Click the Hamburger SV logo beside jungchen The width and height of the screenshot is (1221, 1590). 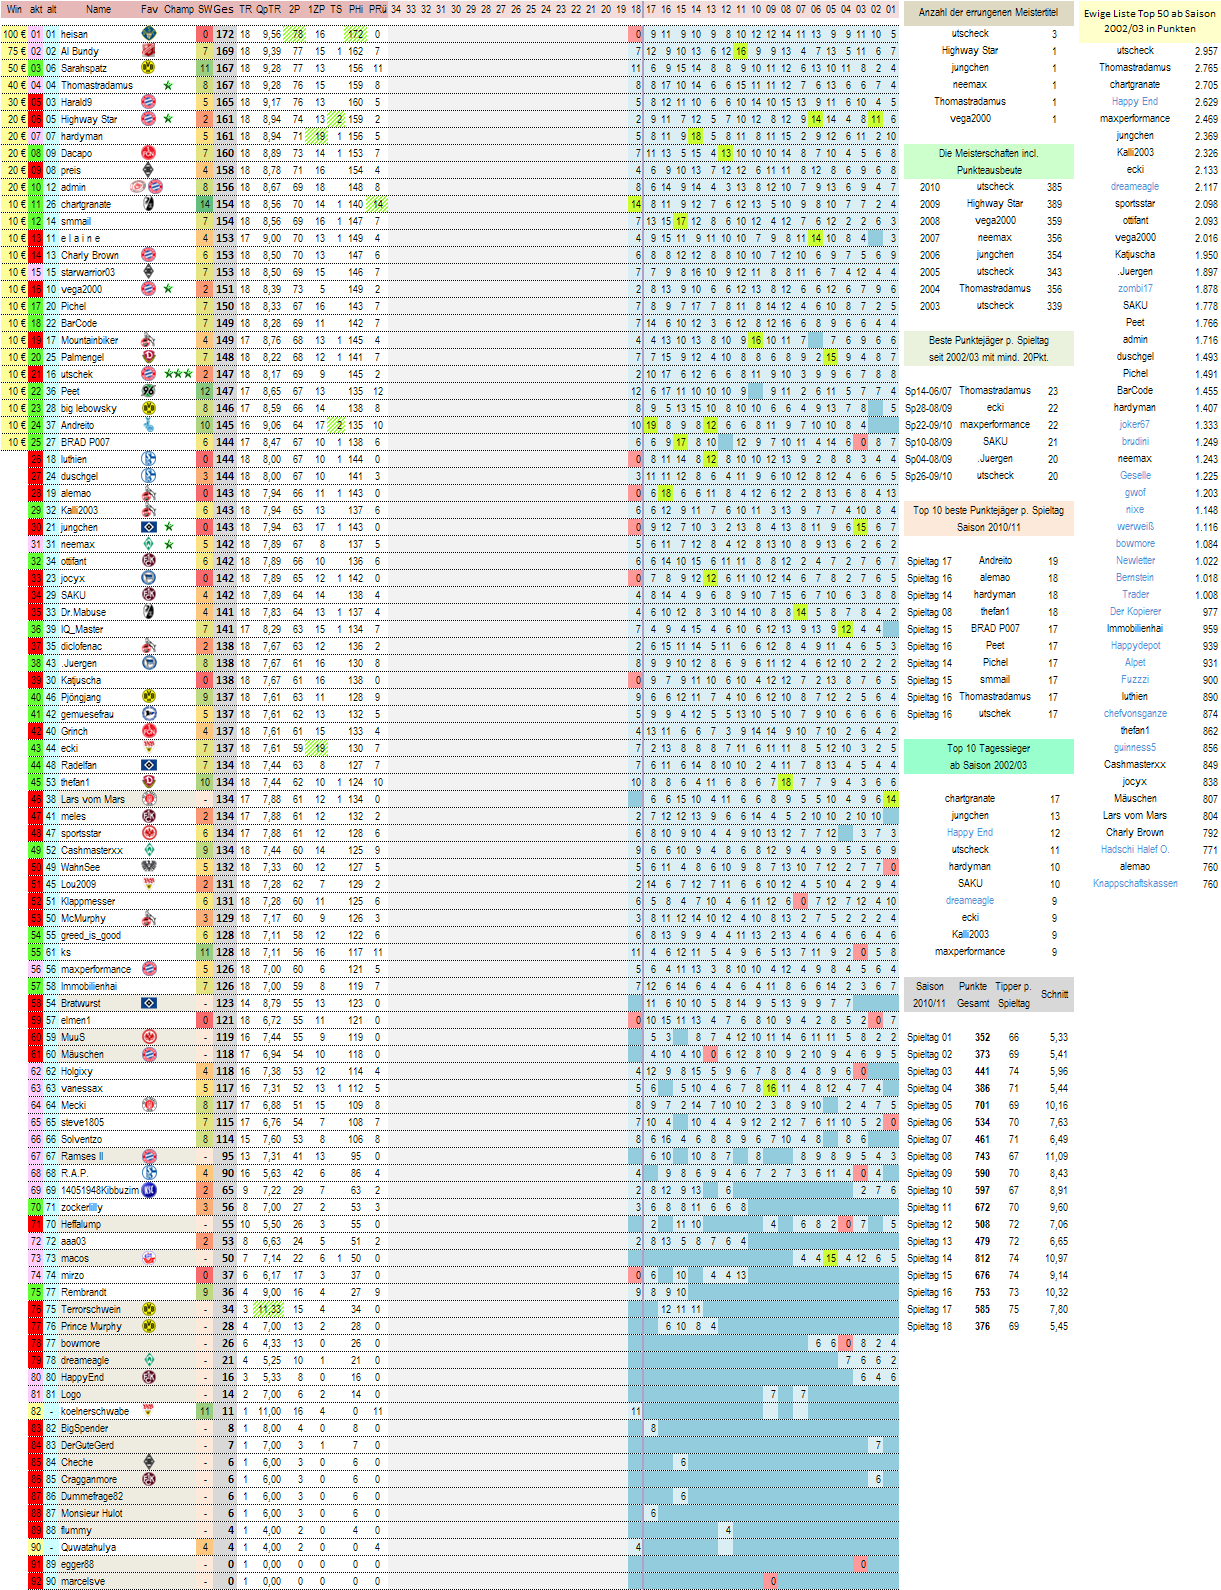click(148, 527)
